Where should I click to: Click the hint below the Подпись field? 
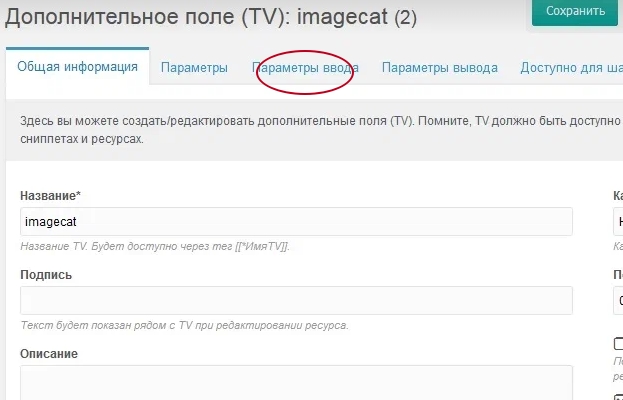click(184, 325)
